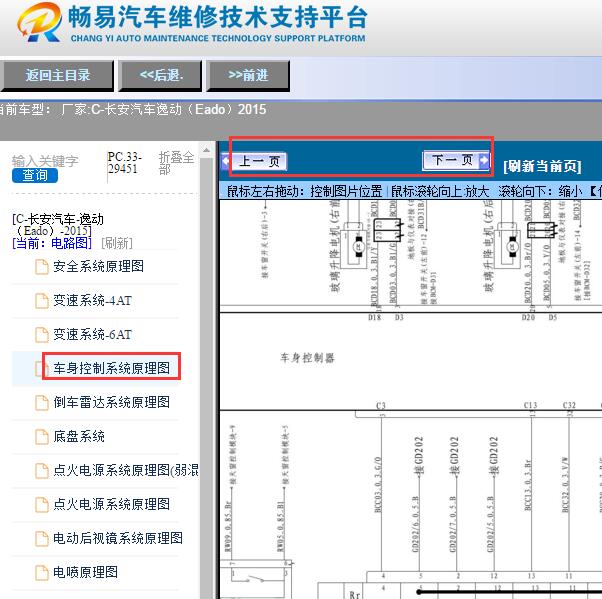Open 安全系统原理图 in the tree
This screenshot has width=602, height=599.
coord(99,266)
